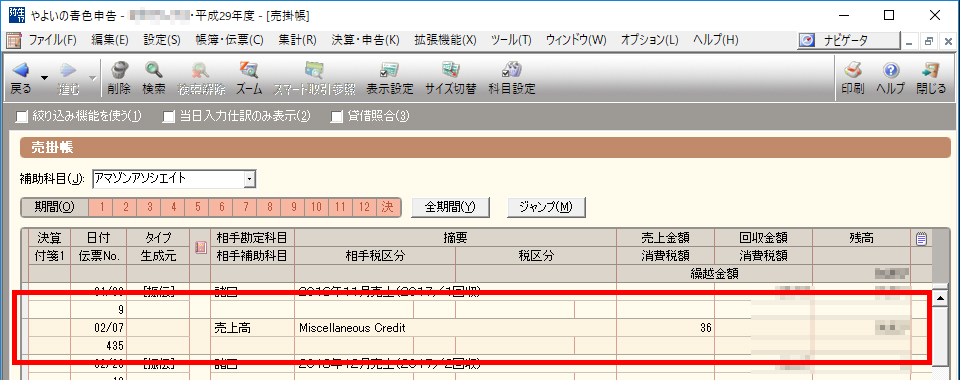Click the Miscellaneous Credit description cell
Screen dimensions: 960x380
(456, 328)
